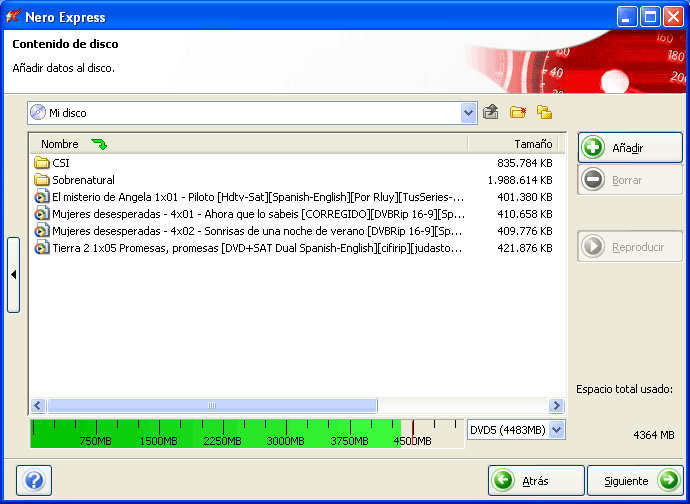
Task: Click the disc capacity usage bar
Action: tap(247, 434)
